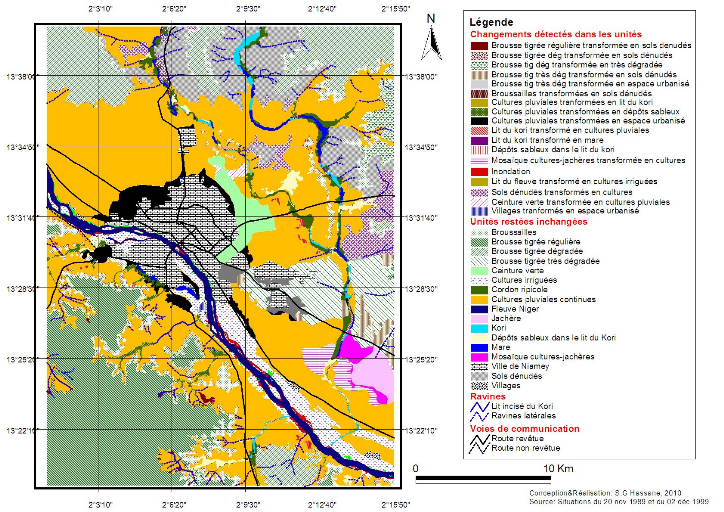Pick the orange Cultures pluviales continues swatch
Image resolution: width=724 pixels, height=512 pixels.
tap(479, 300)
